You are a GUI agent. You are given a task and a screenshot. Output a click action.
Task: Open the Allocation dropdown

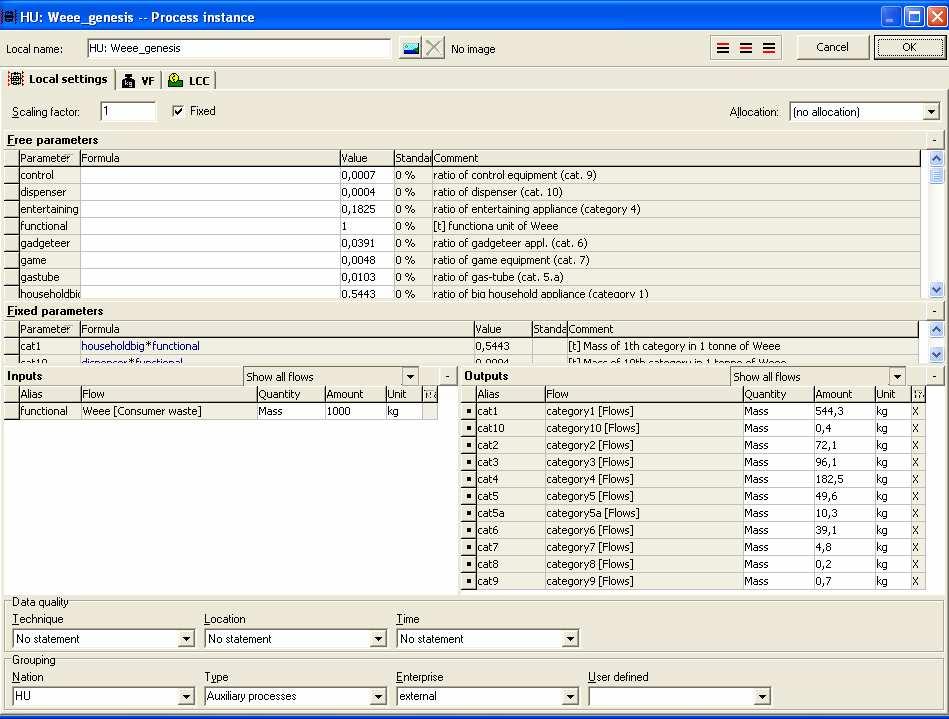[931, 112]
